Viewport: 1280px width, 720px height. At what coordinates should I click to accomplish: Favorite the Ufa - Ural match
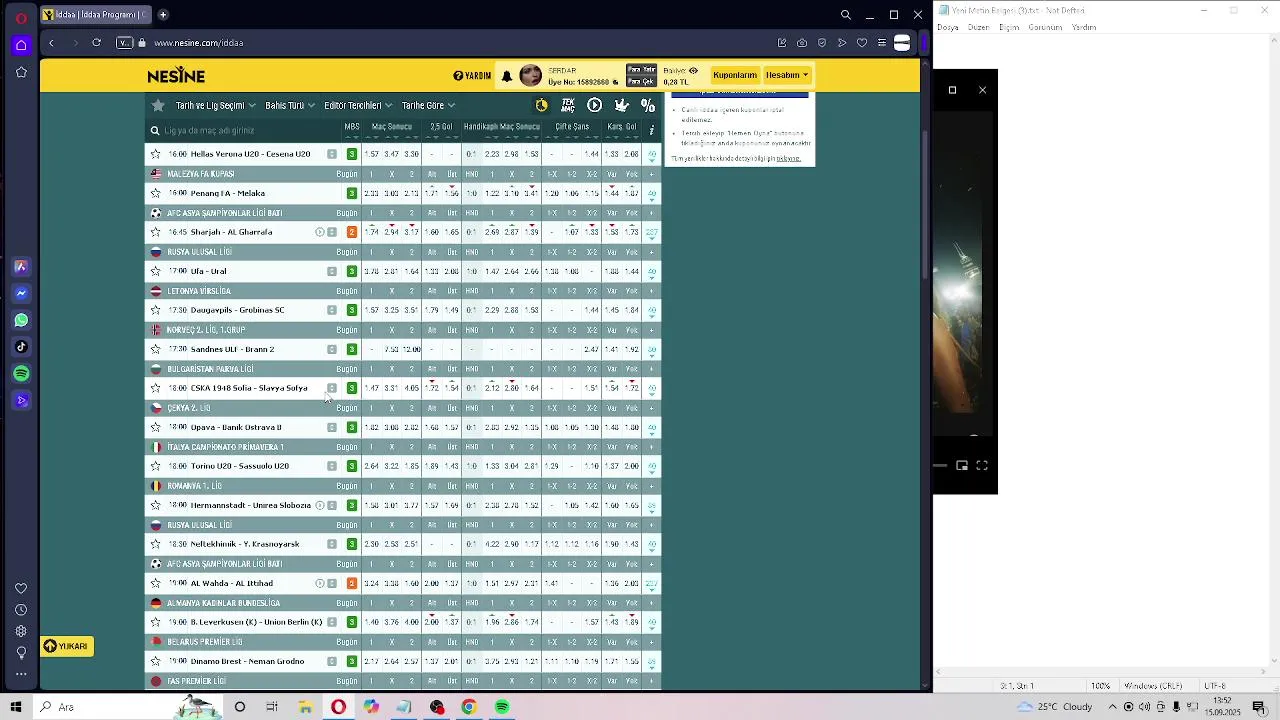click(155, 271)
